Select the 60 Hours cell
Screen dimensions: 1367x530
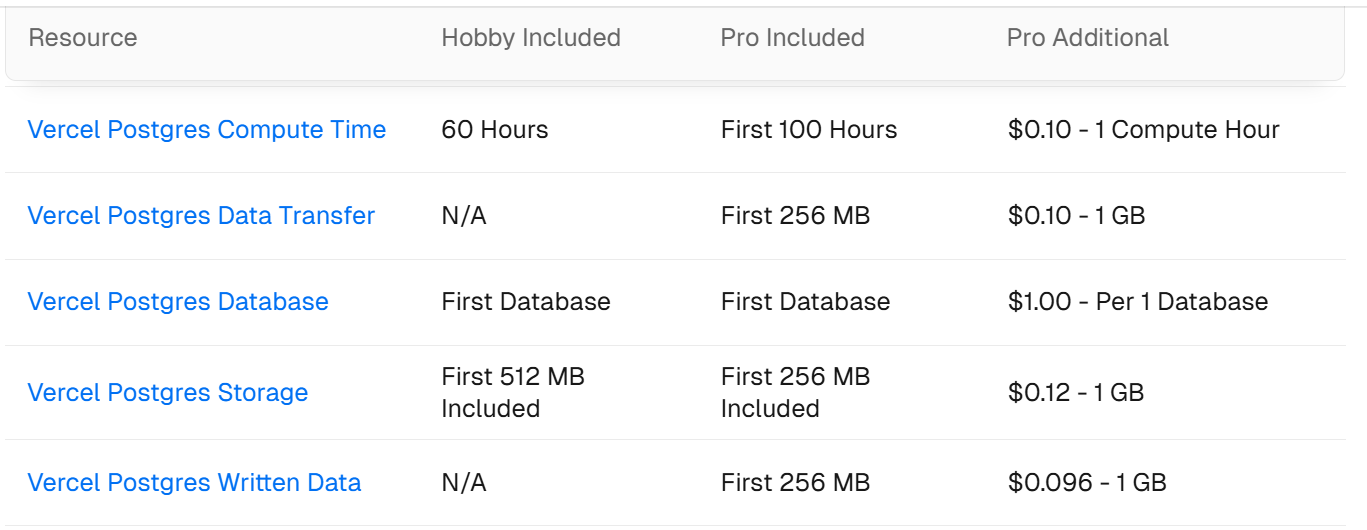(x=495, y=130)
